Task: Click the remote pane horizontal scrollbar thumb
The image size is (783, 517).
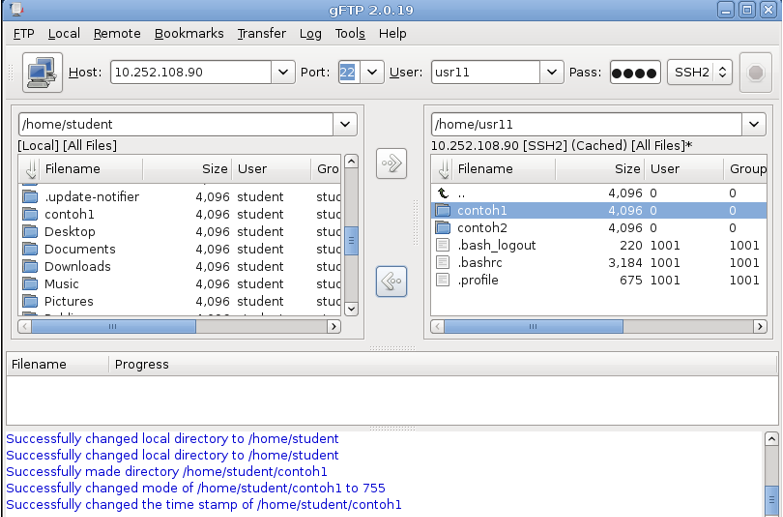Action: tap(533, 327)
